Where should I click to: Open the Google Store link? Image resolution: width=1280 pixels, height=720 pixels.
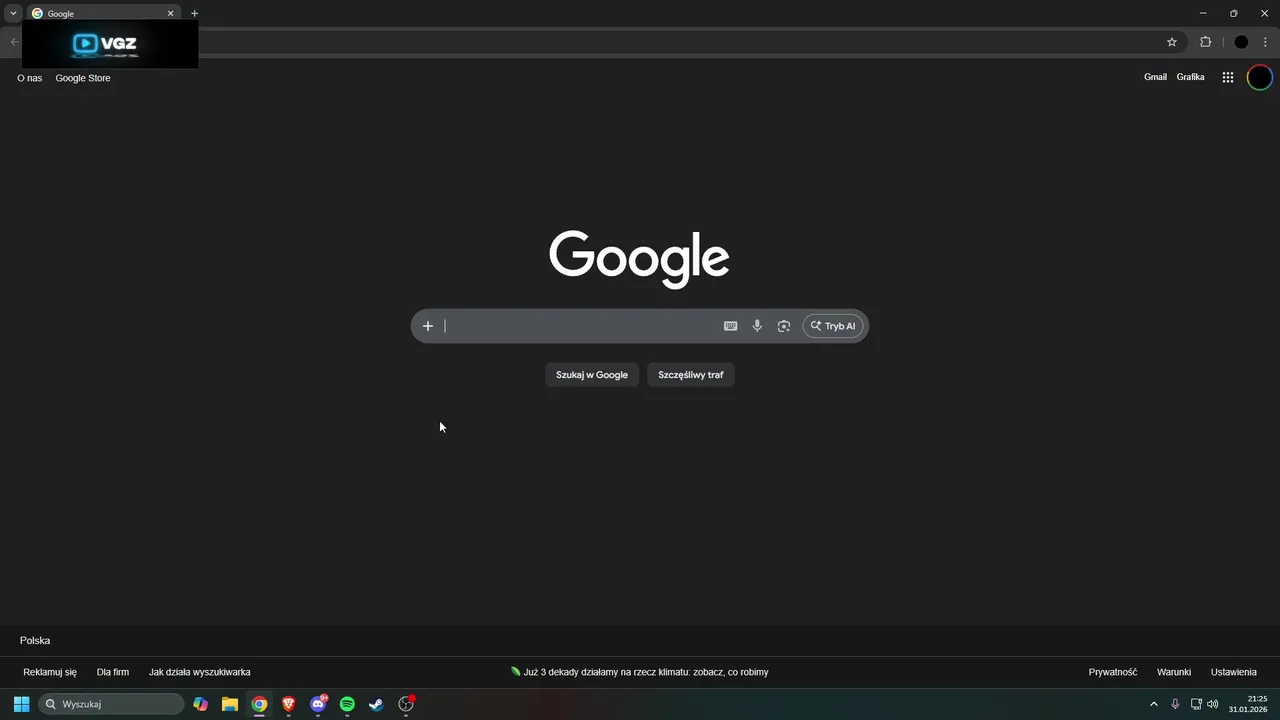(x=83, y=78)
